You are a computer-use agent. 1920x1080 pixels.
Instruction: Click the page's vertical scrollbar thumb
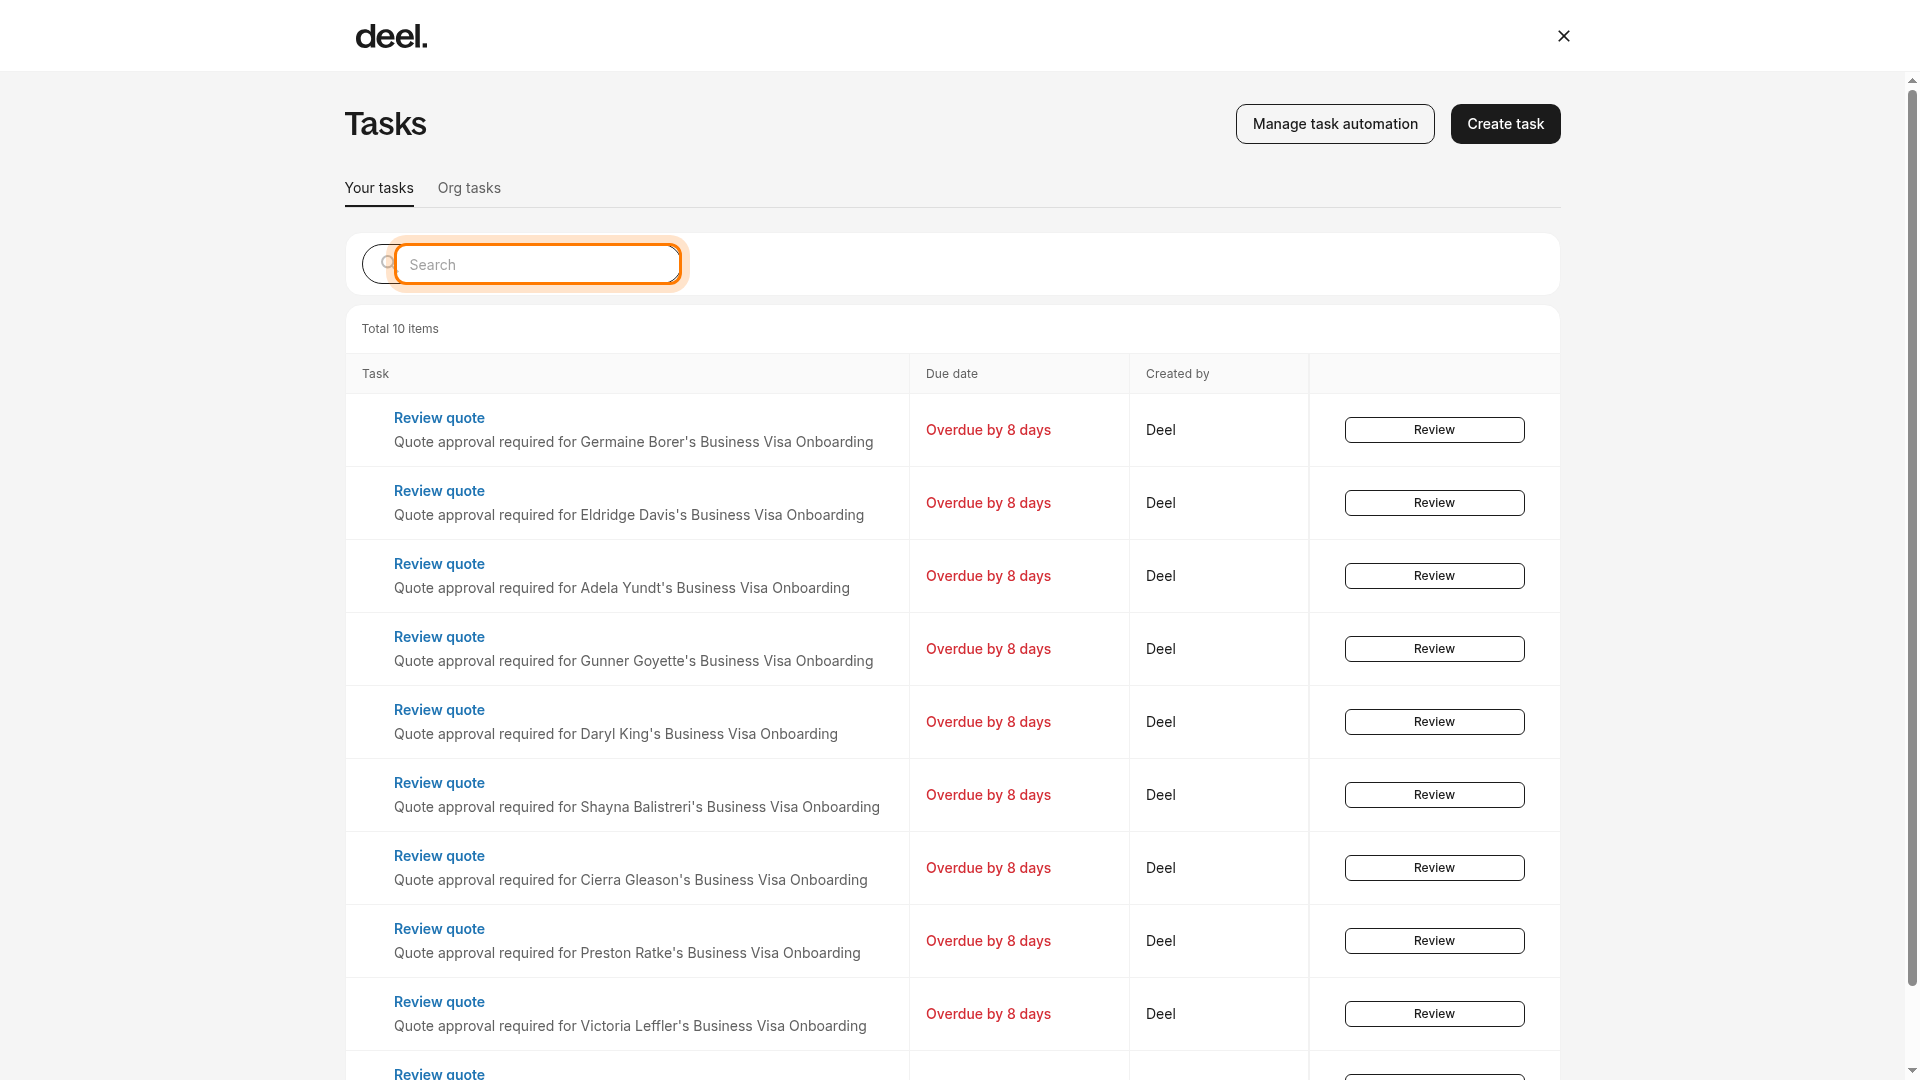pyautogui.click(x=1912, y=538)
